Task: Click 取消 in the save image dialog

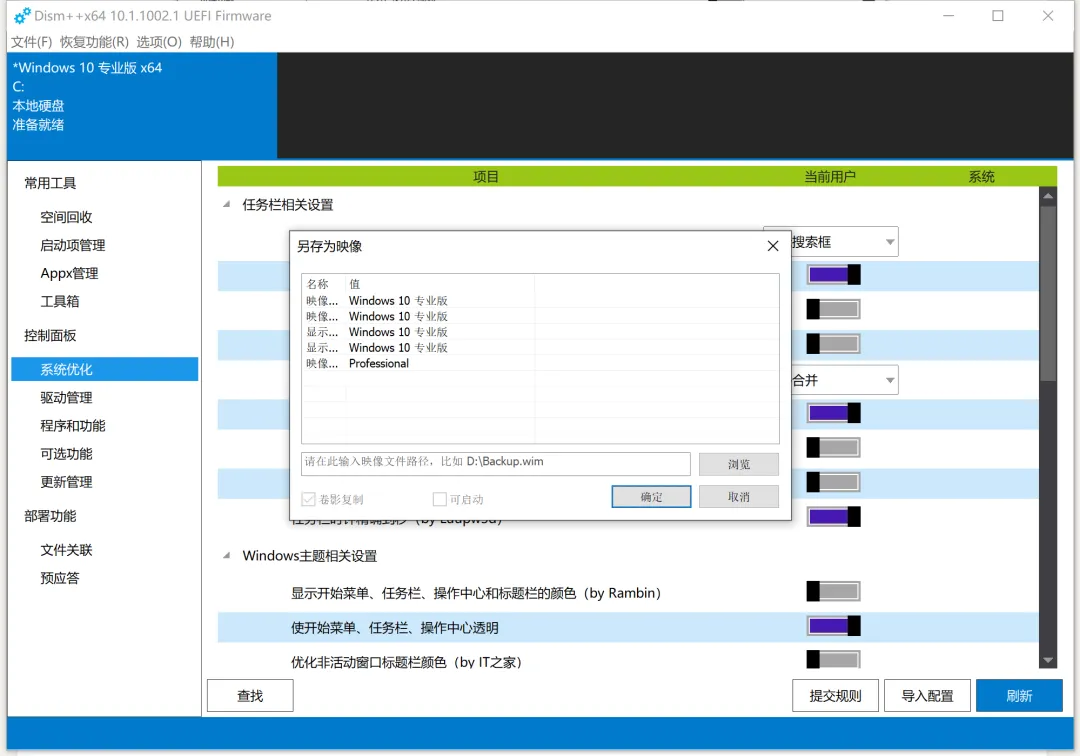Action: click(739, 496)
